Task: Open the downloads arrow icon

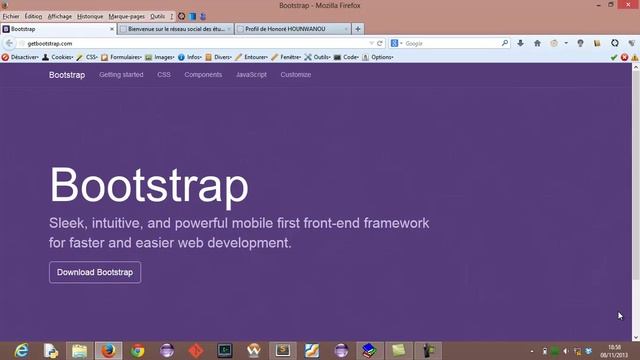Action: [x=520, y=43]
